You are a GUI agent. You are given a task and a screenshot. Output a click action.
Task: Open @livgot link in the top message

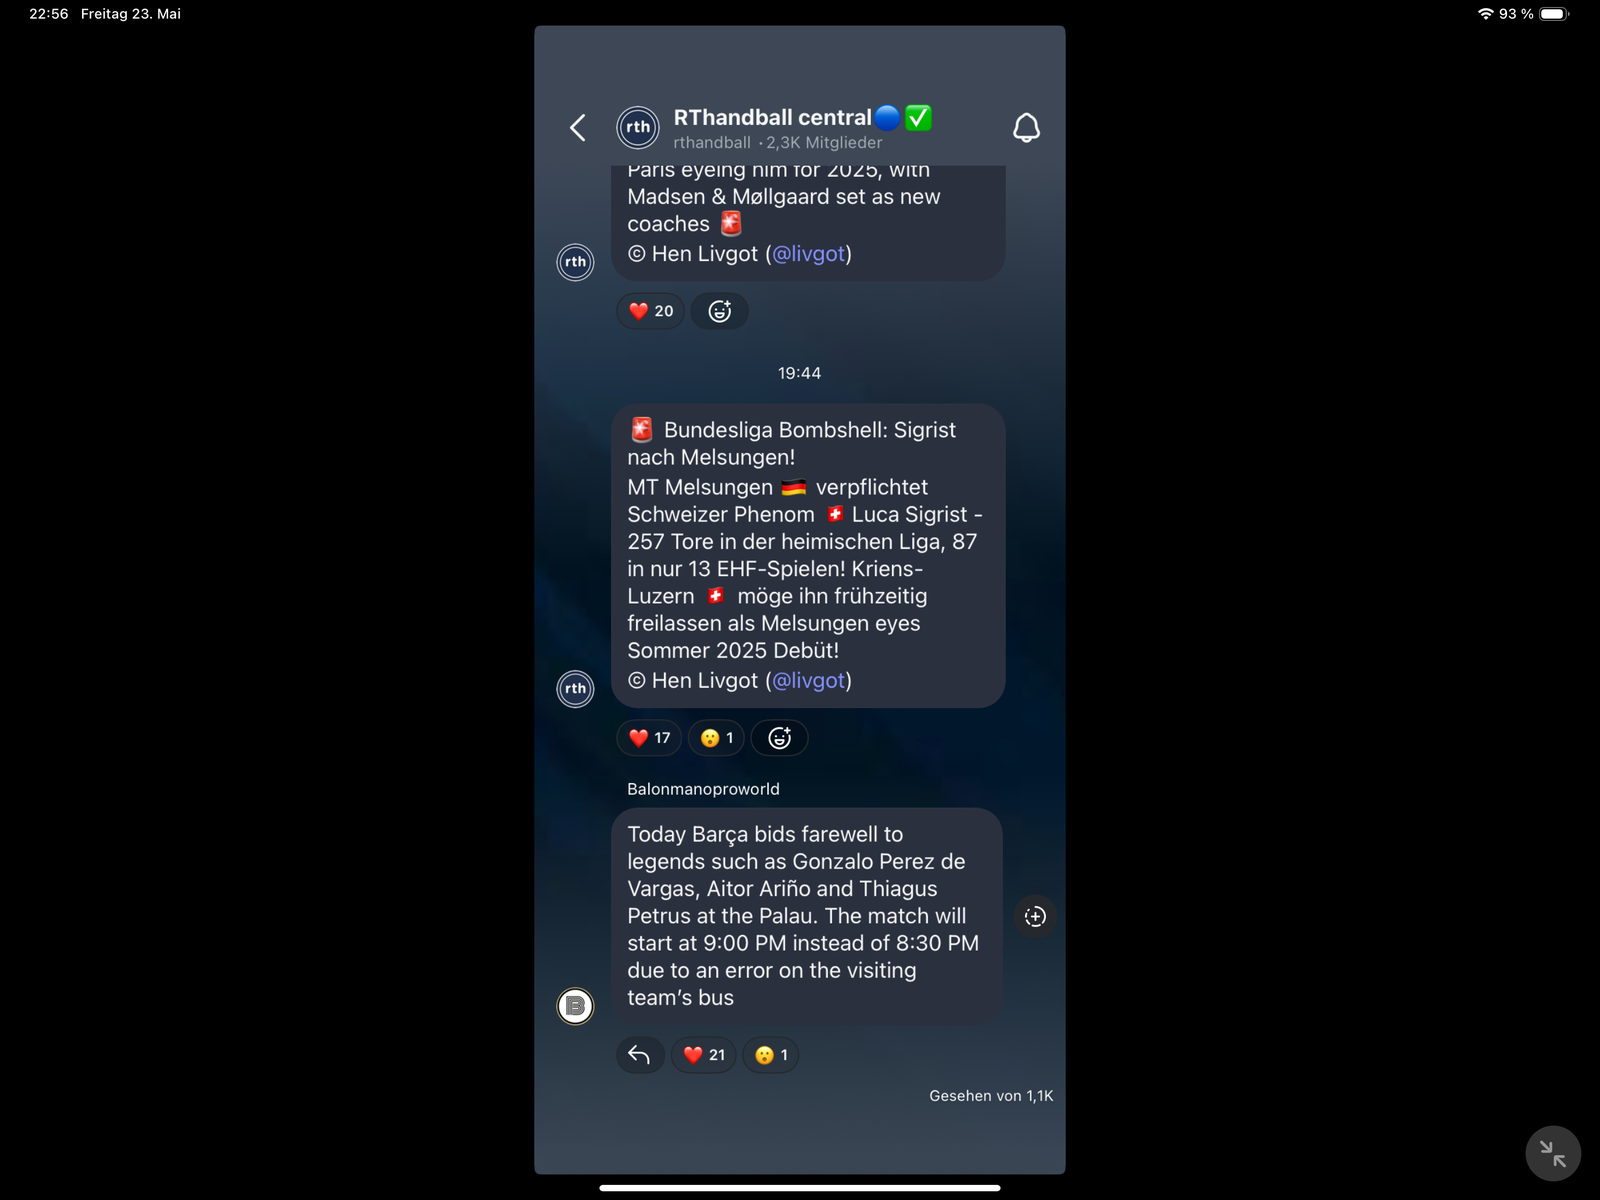[809, 254]
